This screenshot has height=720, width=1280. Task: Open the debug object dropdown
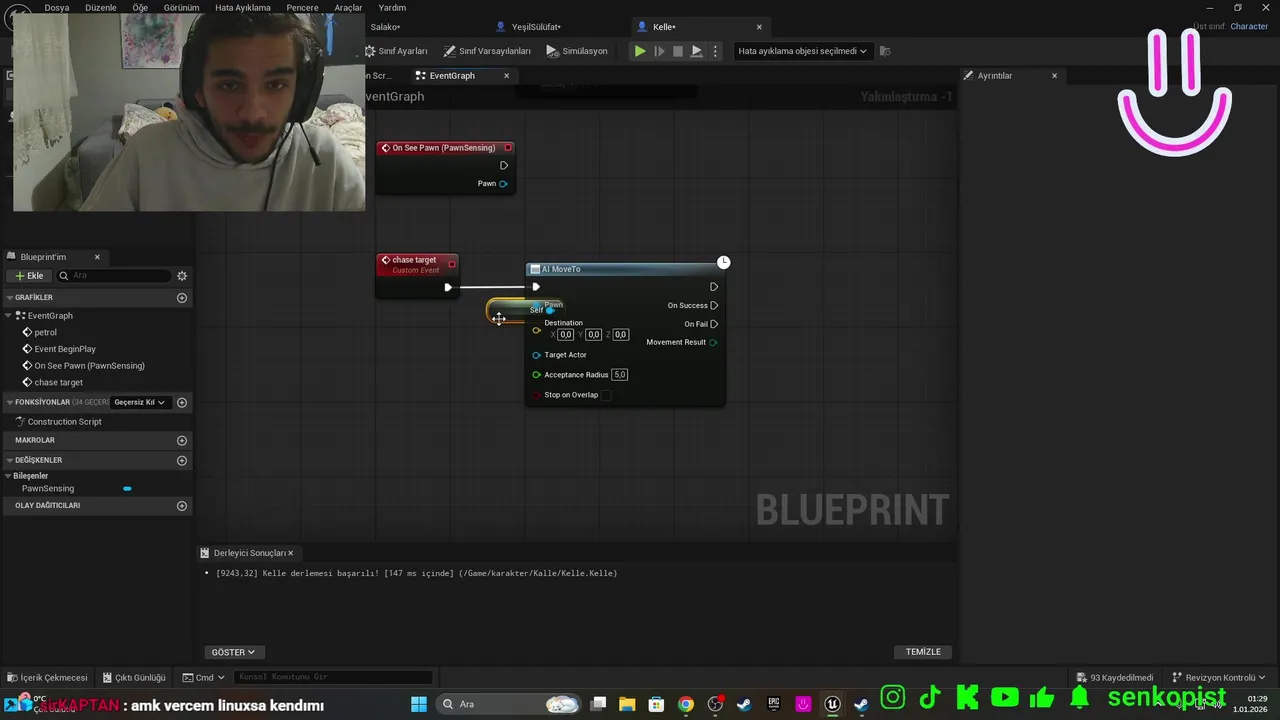802,51
